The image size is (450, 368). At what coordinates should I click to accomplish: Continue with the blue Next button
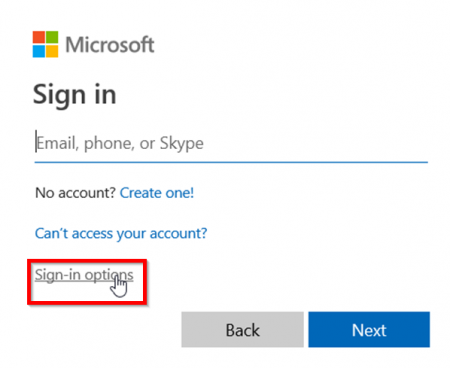369,330
